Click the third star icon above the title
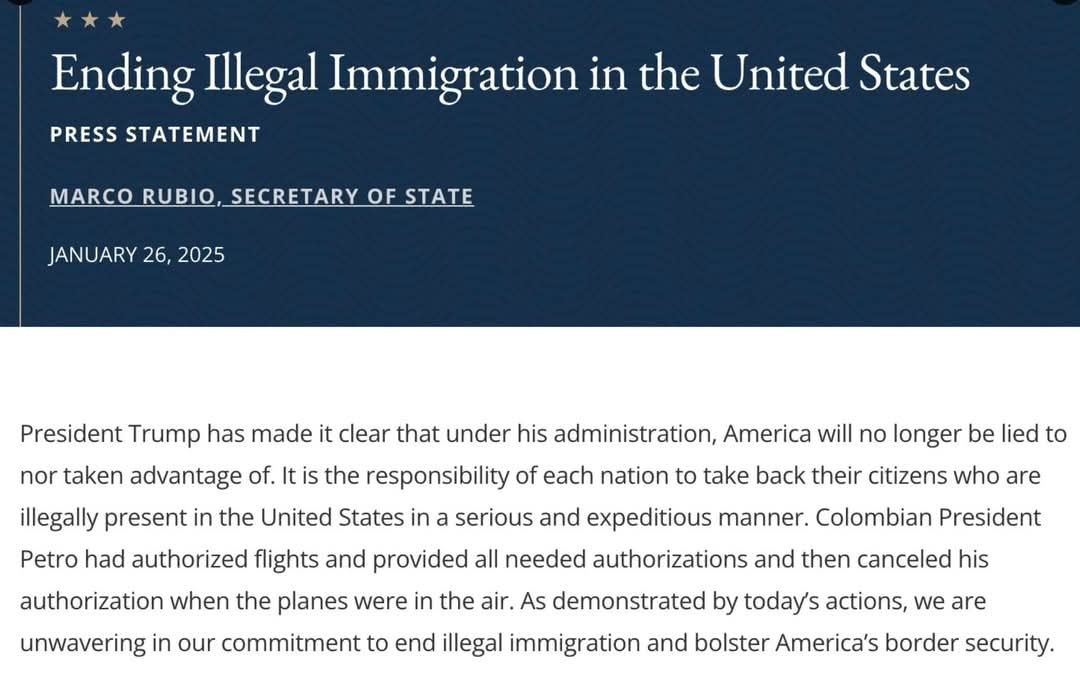 point(116,20)
